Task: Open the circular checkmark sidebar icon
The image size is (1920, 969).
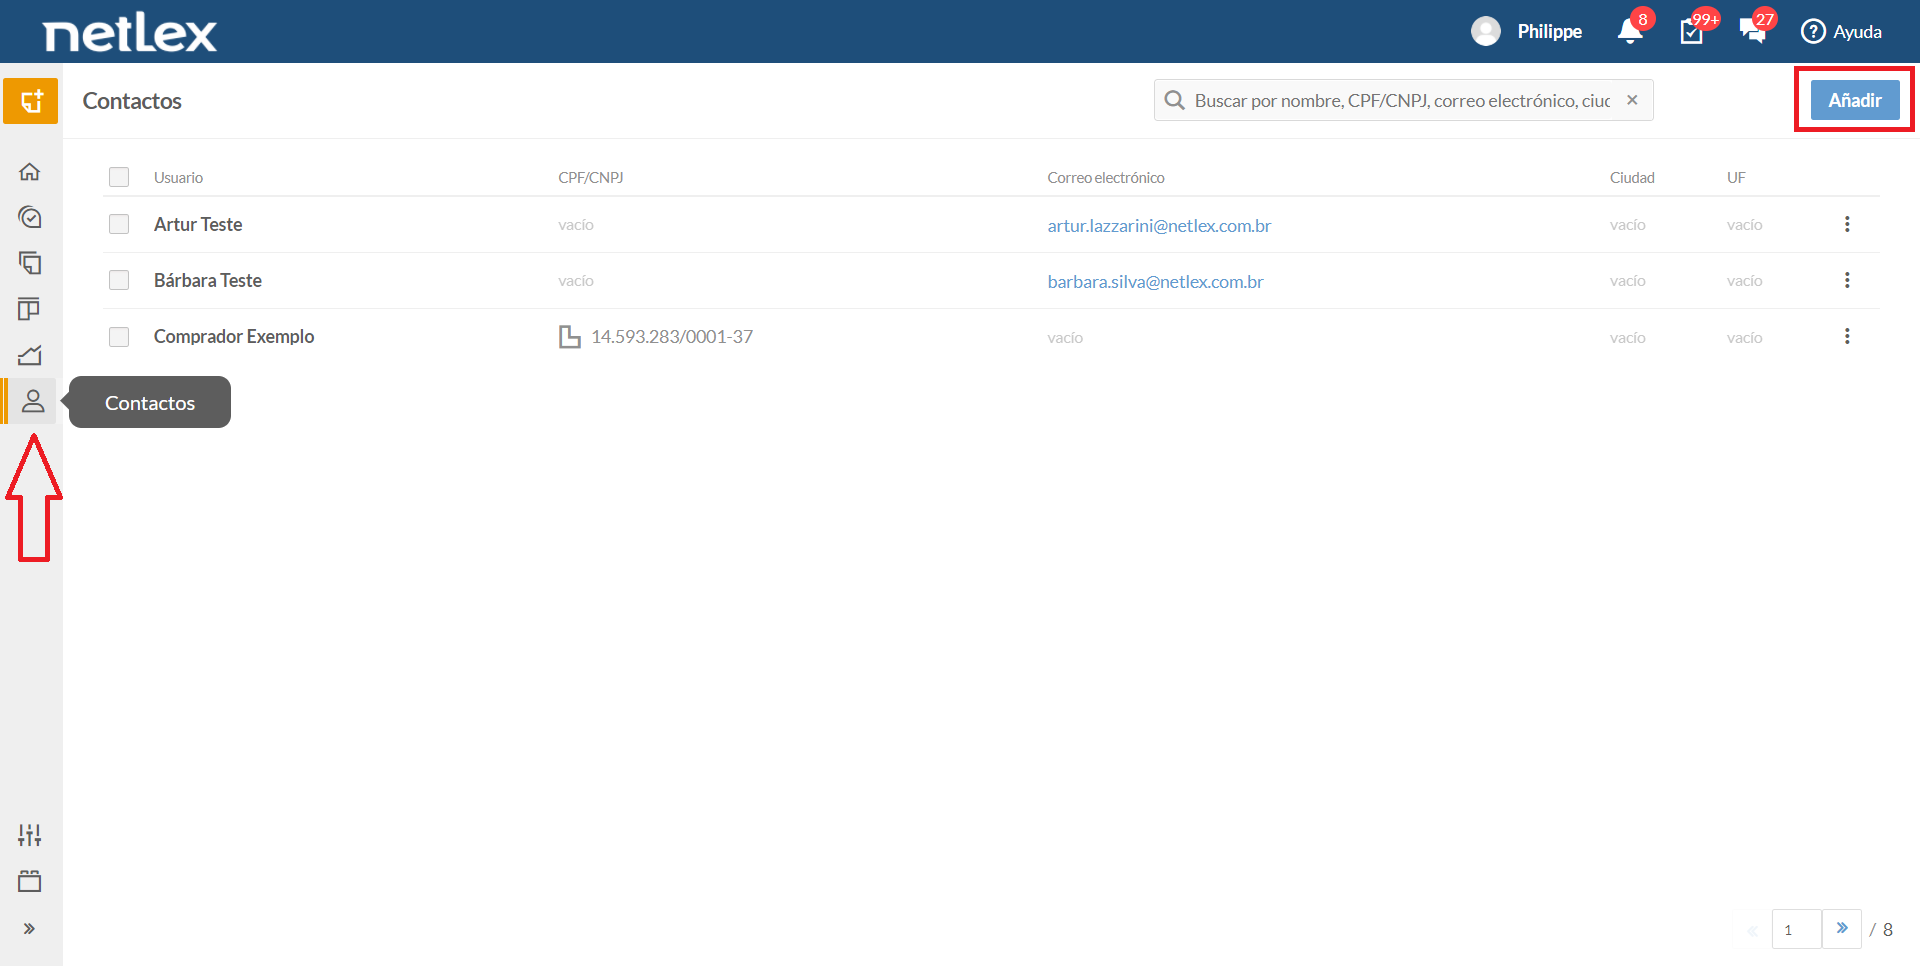Action: coord(30,217)
